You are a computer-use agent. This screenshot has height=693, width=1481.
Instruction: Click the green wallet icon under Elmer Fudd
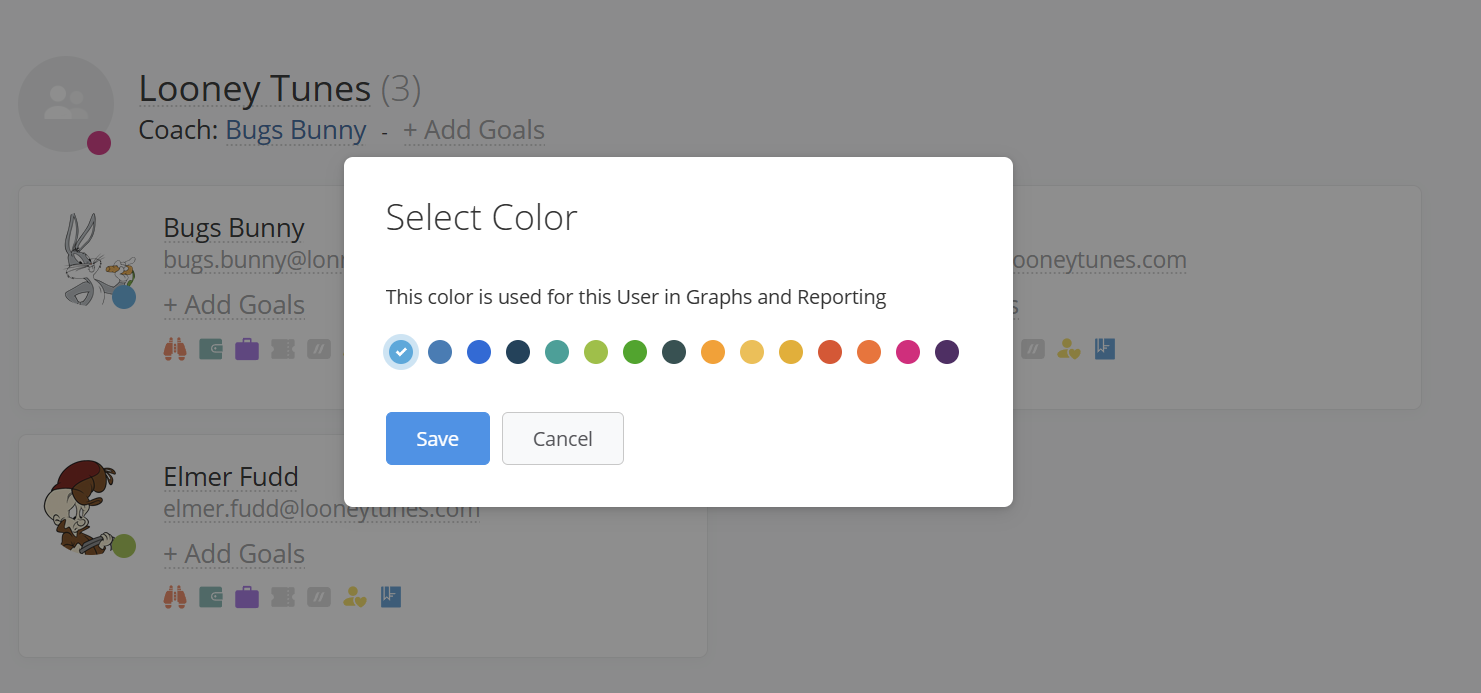coord(211,597)
